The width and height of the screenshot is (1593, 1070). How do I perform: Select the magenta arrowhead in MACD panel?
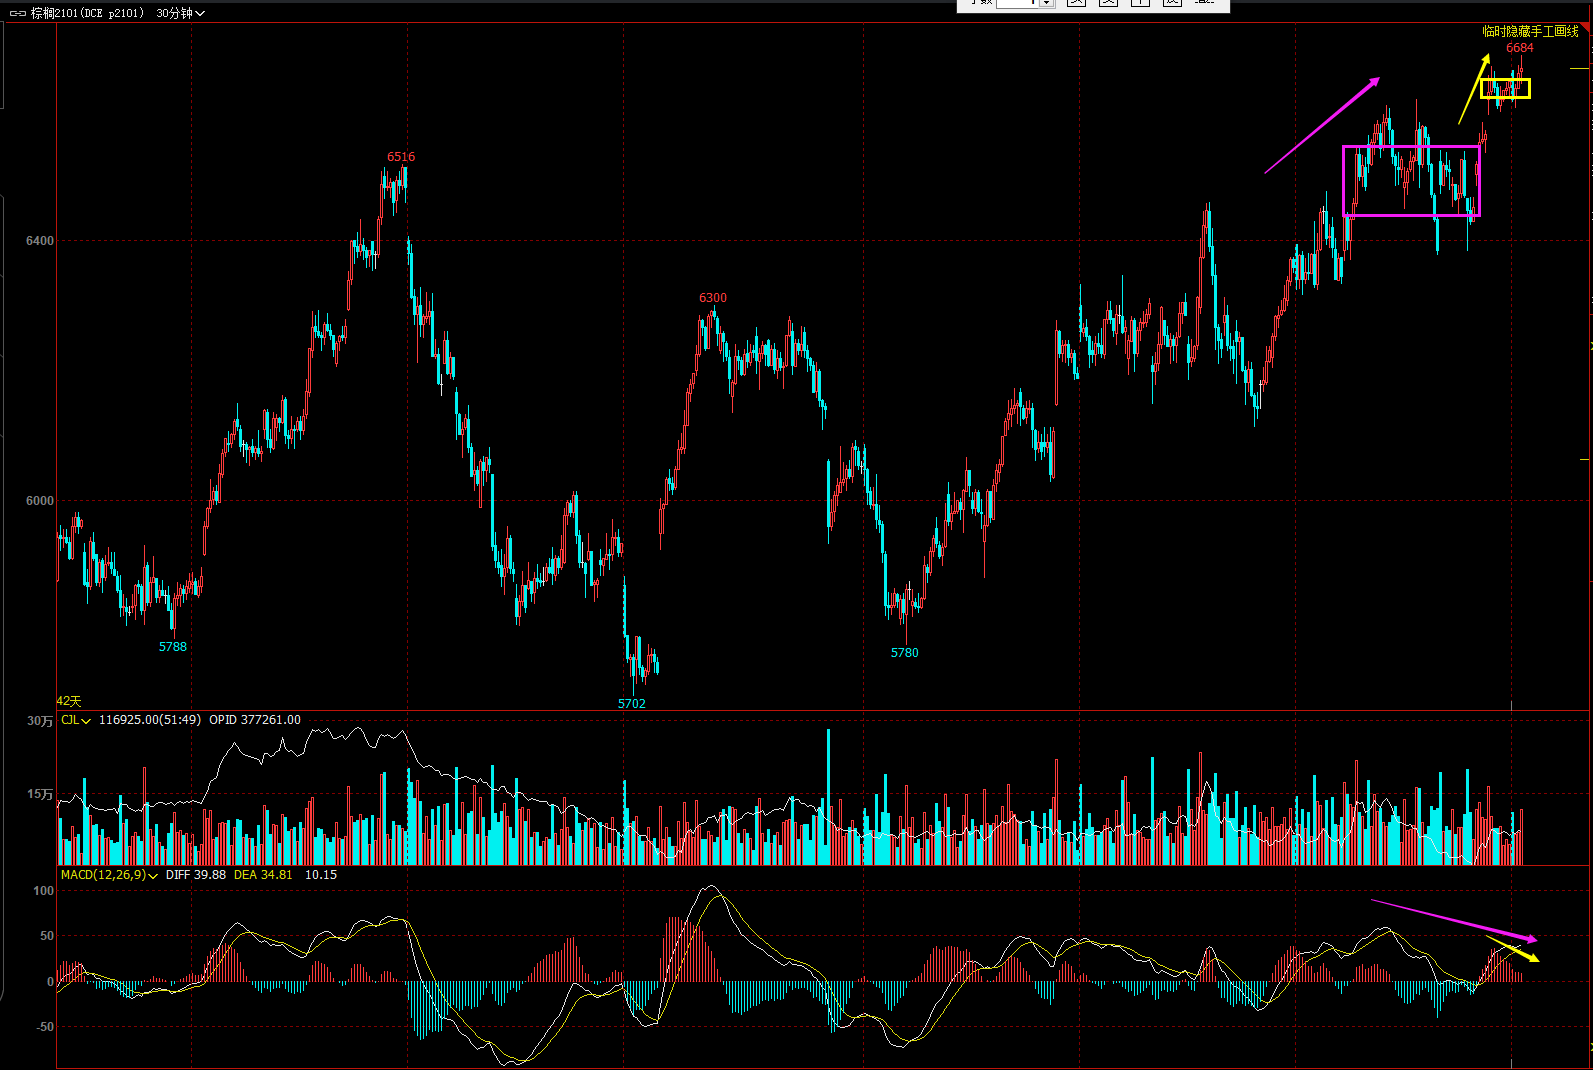click(x=1531, y=940)
